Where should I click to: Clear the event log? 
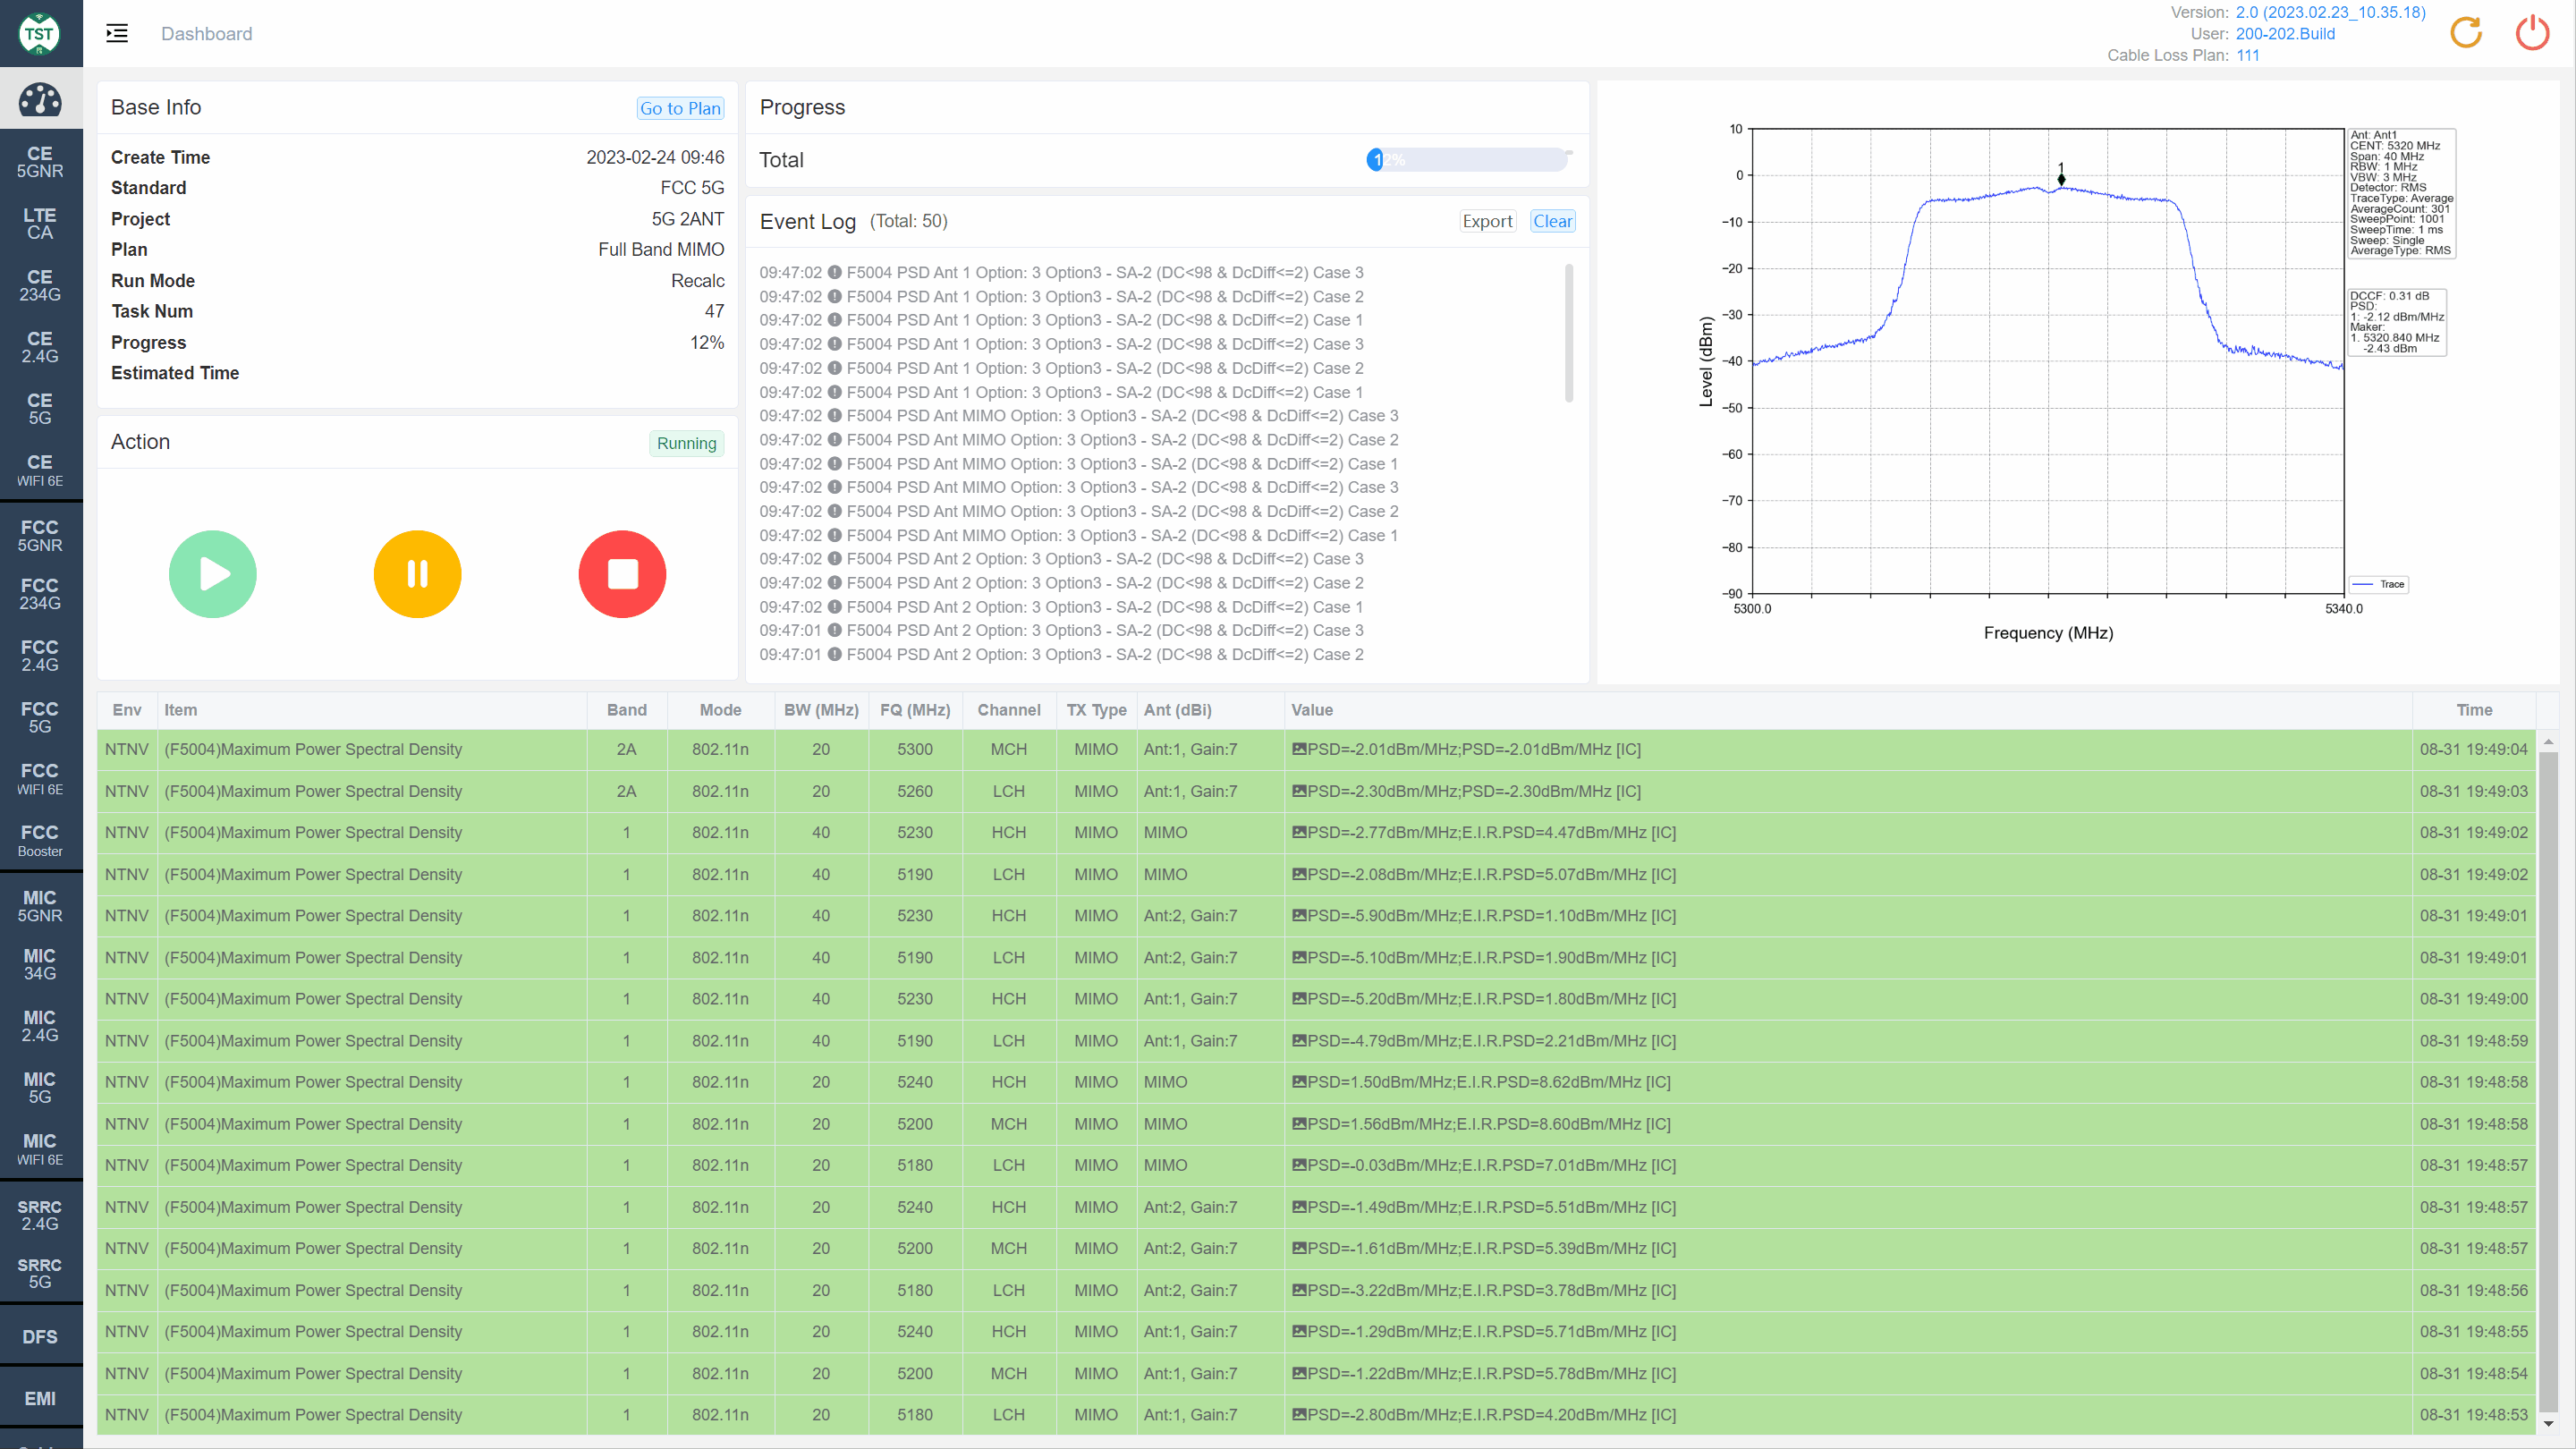tap(1552, 221)
